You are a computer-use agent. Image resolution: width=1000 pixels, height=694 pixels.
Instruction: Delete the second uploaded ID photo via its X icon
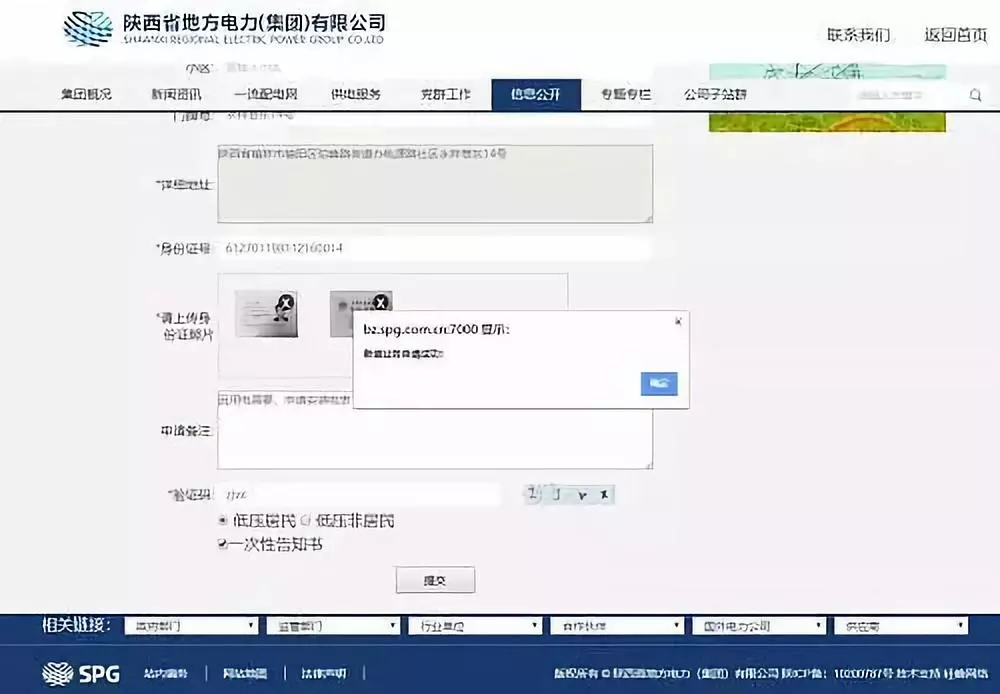380,301
